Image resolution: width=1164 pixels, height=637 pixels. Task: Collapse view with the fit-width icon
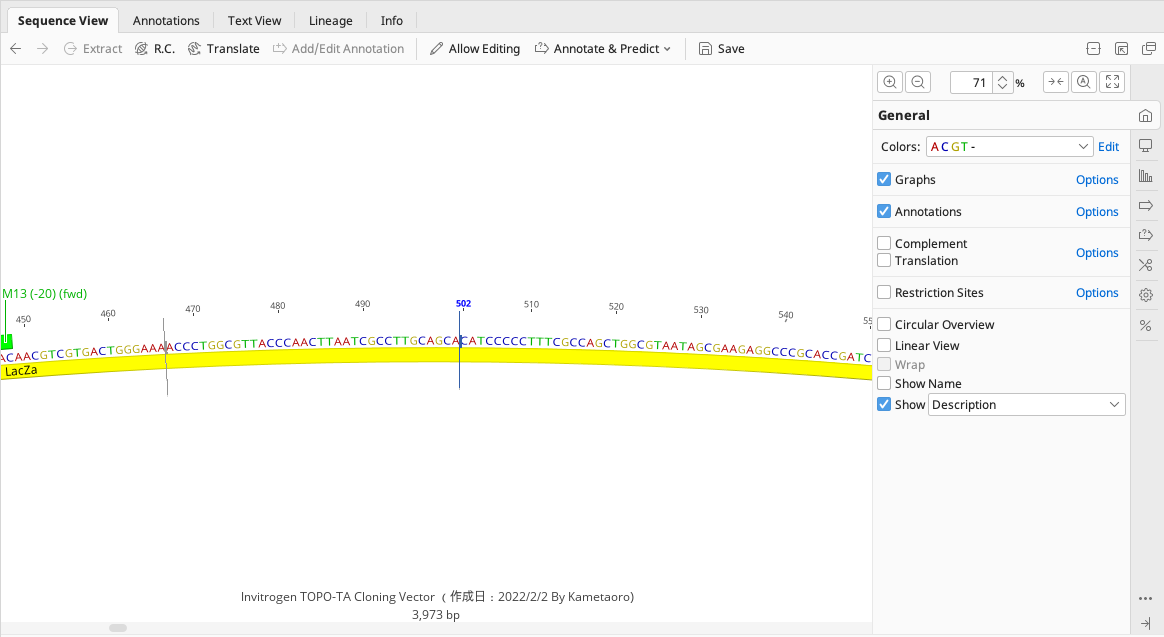[1055, 81]
